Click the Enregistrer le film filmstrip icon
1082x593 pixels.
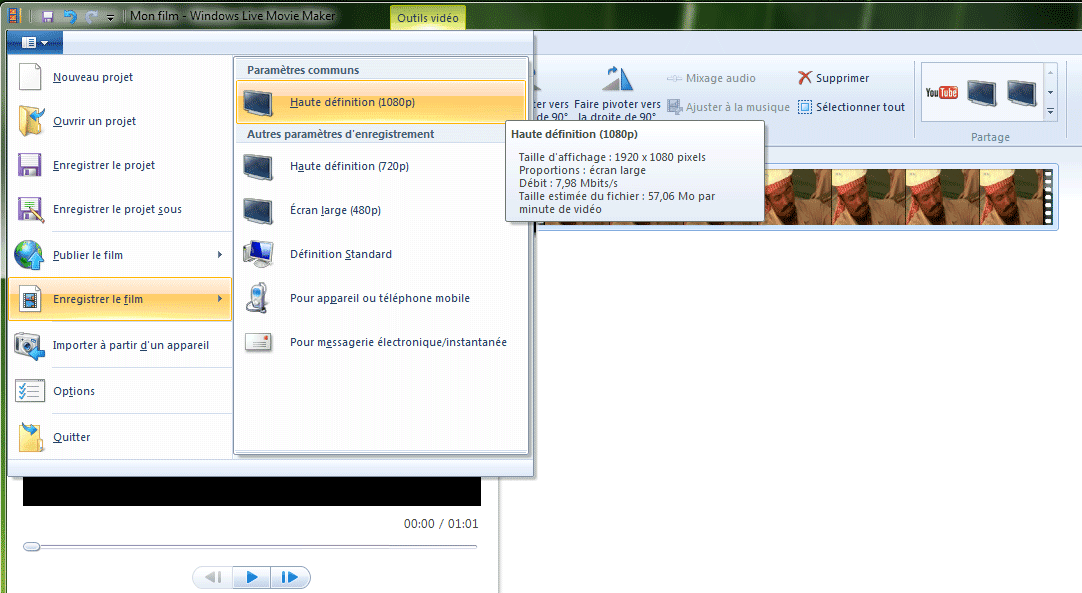point(30,299)
